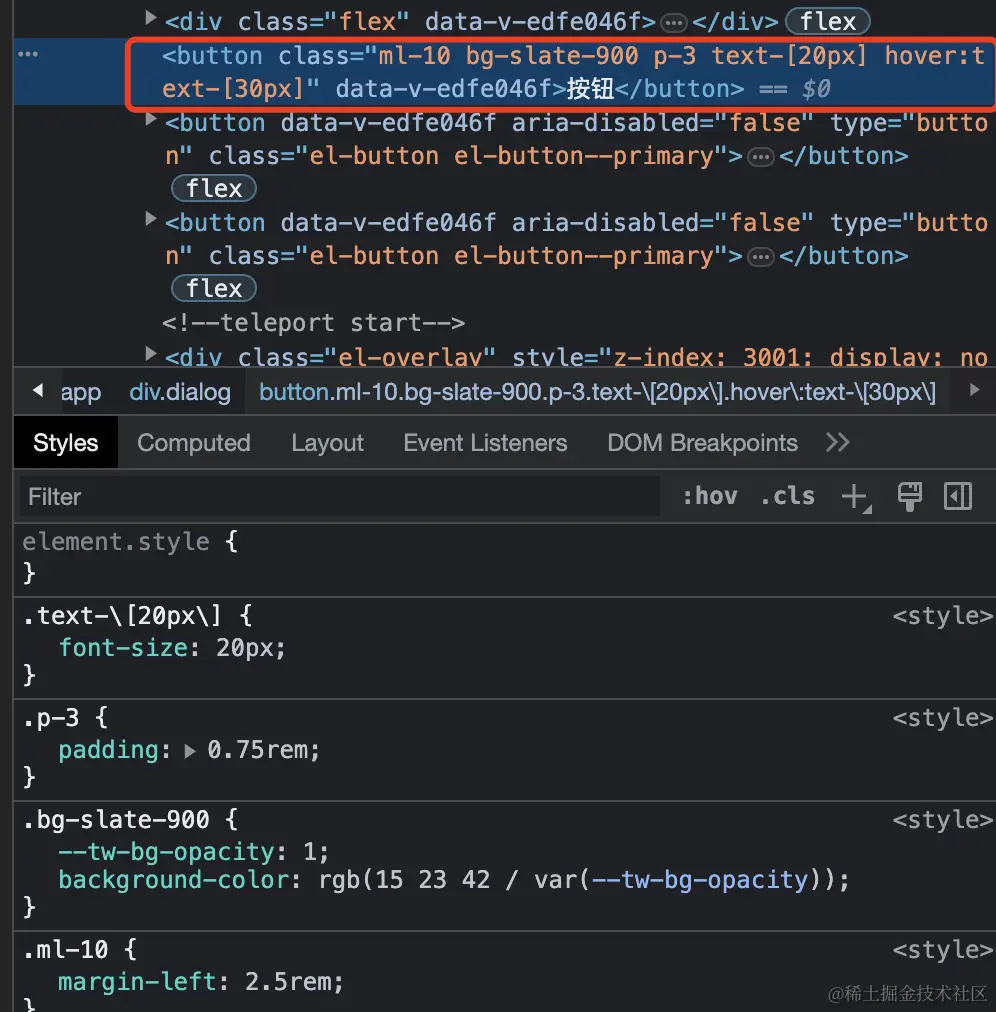Screen dimensions: 996x1012
Task: Click the new style rule plus icon
Action: [856, 497]
